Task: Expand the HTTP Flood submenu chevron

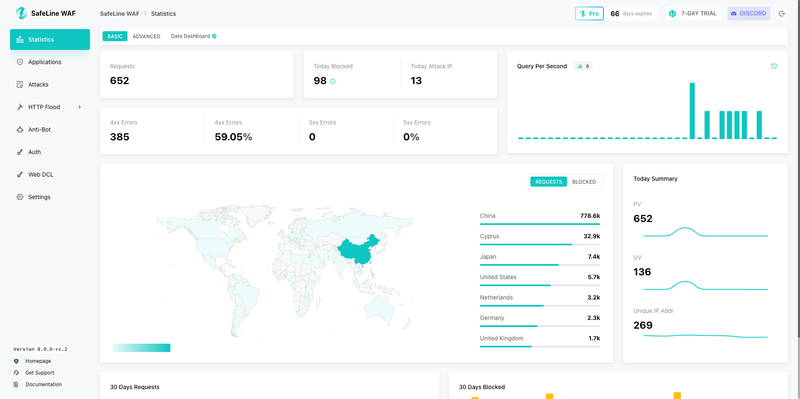Action: point(80,107)
